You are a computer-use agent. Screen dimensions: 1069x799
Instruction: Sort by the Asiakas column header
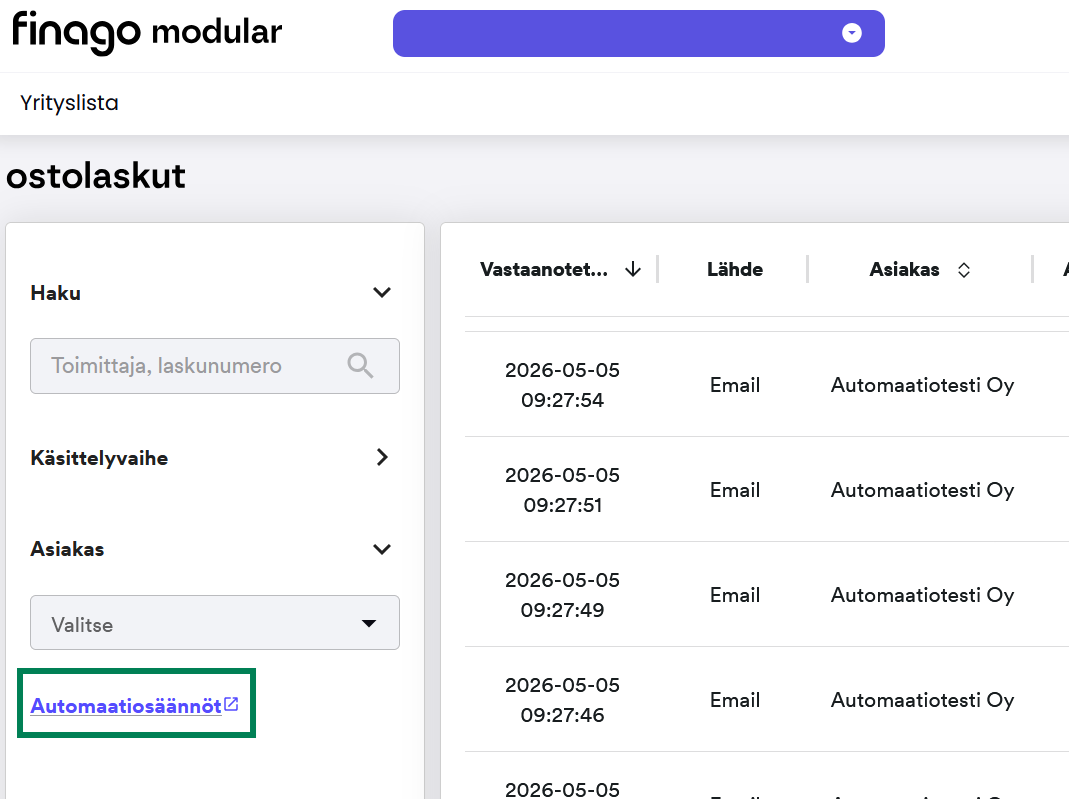[904, 269]
